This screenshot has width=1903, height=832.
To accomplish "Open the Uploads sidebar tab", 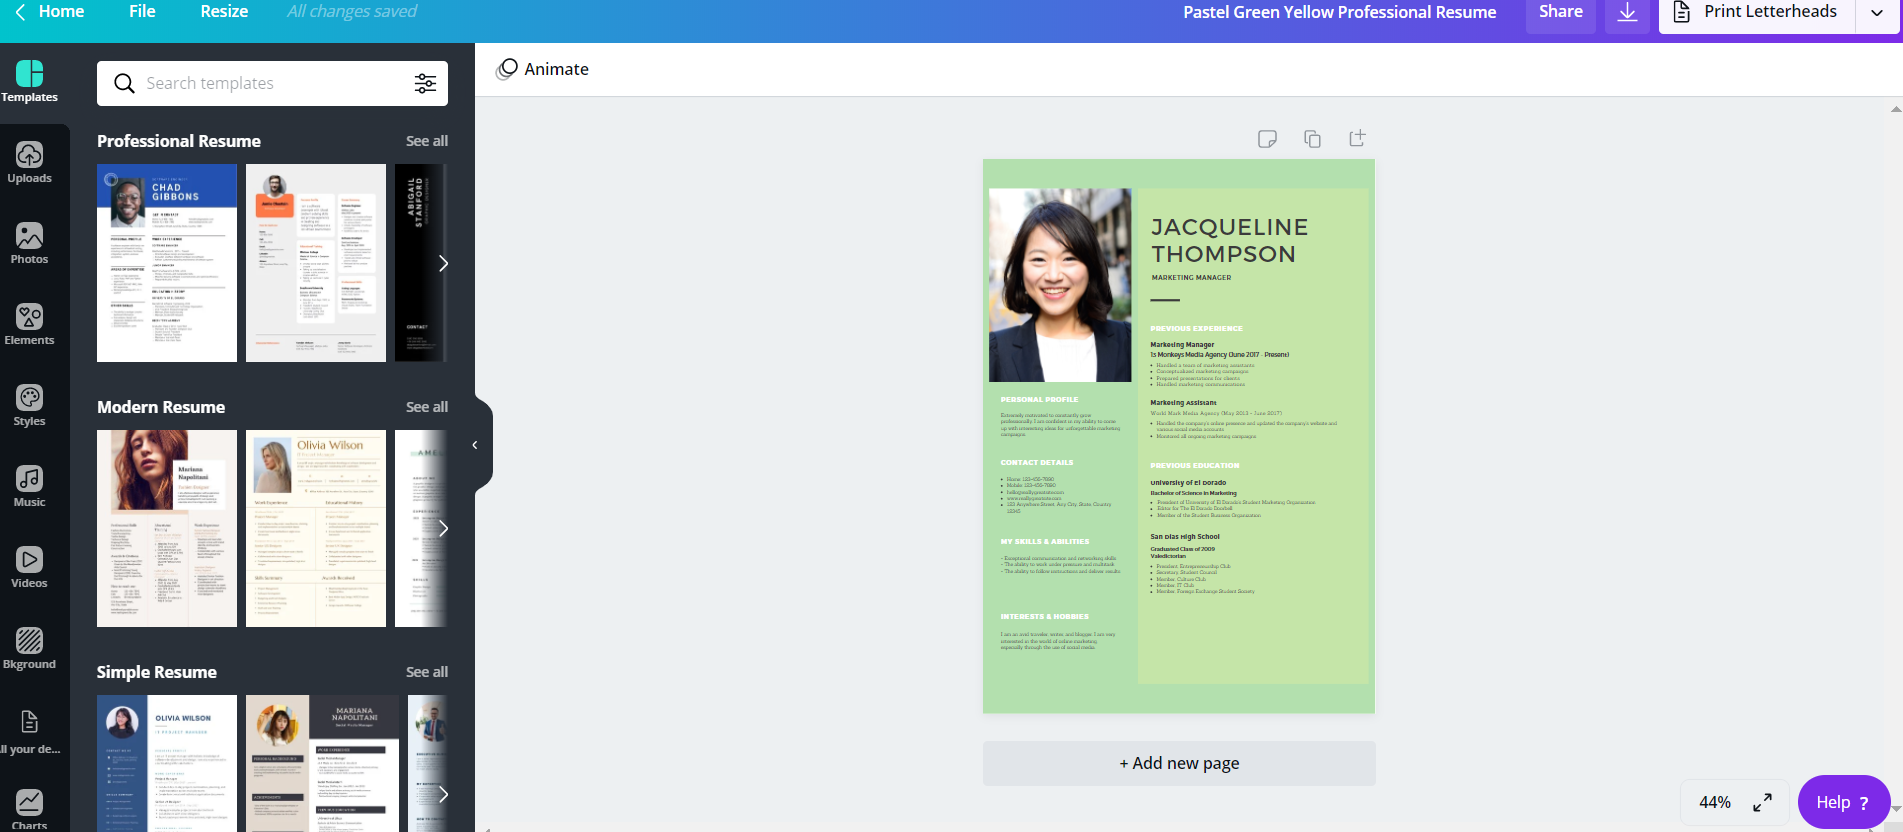I will tap(30, 163).
